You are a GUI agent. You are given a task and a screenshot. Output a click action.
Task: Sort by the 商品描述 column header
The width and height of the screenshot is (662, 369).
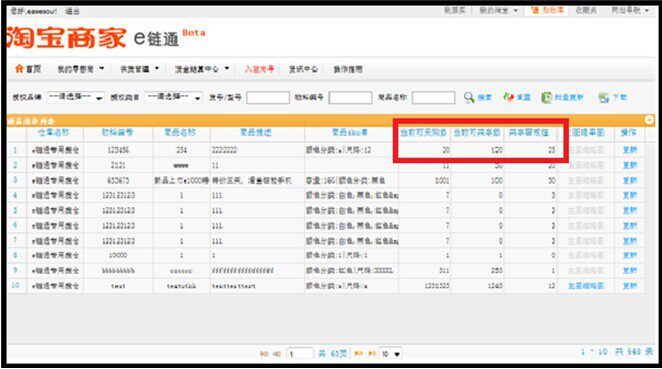coord(256,133)
